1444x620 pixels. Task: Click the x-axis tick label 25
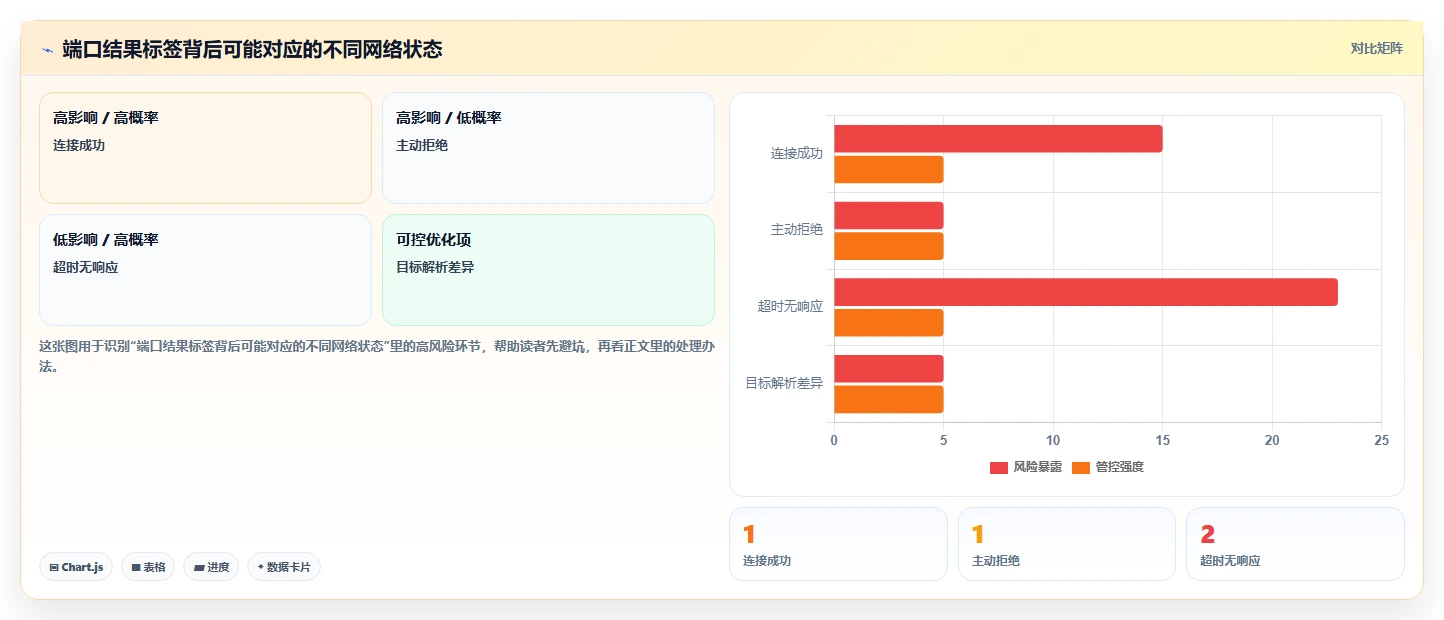(x=1381, y=441)
